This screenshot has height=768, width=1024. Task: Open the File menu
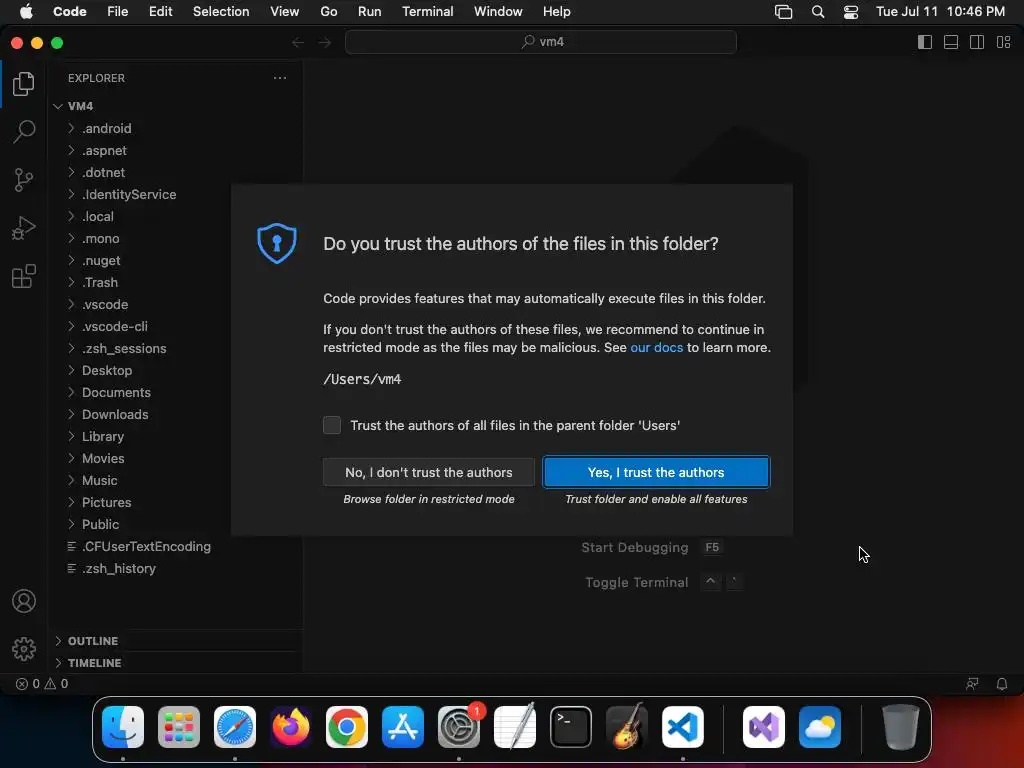118,12
